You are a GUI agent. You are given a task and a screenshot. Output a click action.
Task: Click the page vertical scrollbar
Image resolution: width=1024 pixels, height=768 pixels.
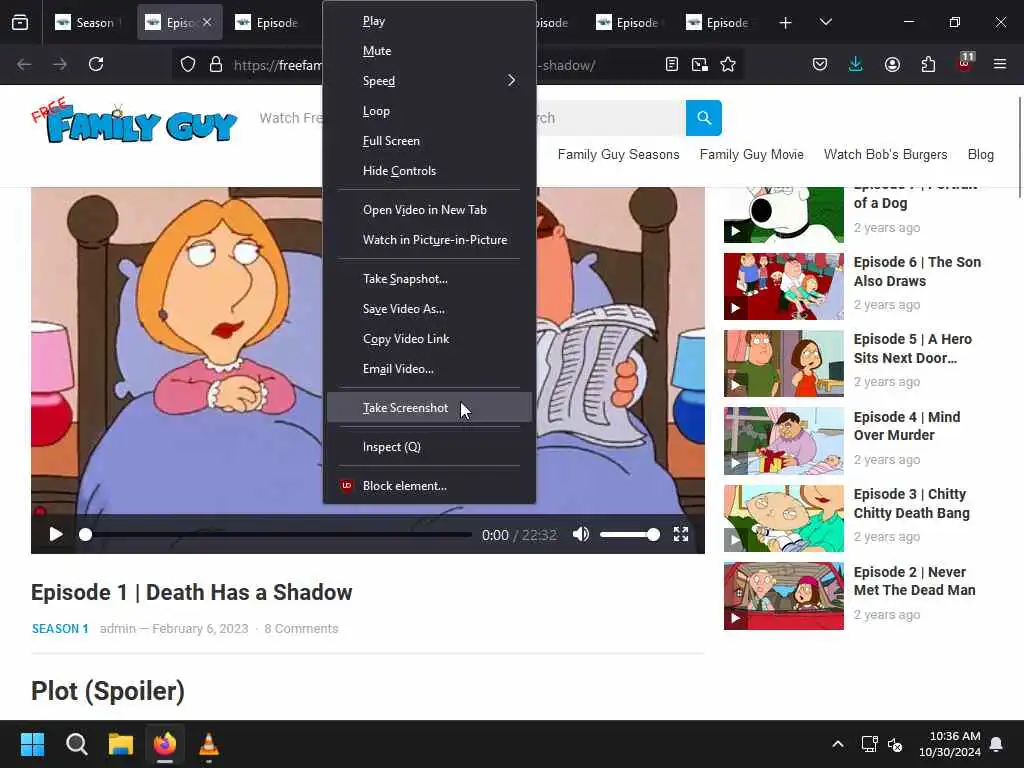point(1019,147)
